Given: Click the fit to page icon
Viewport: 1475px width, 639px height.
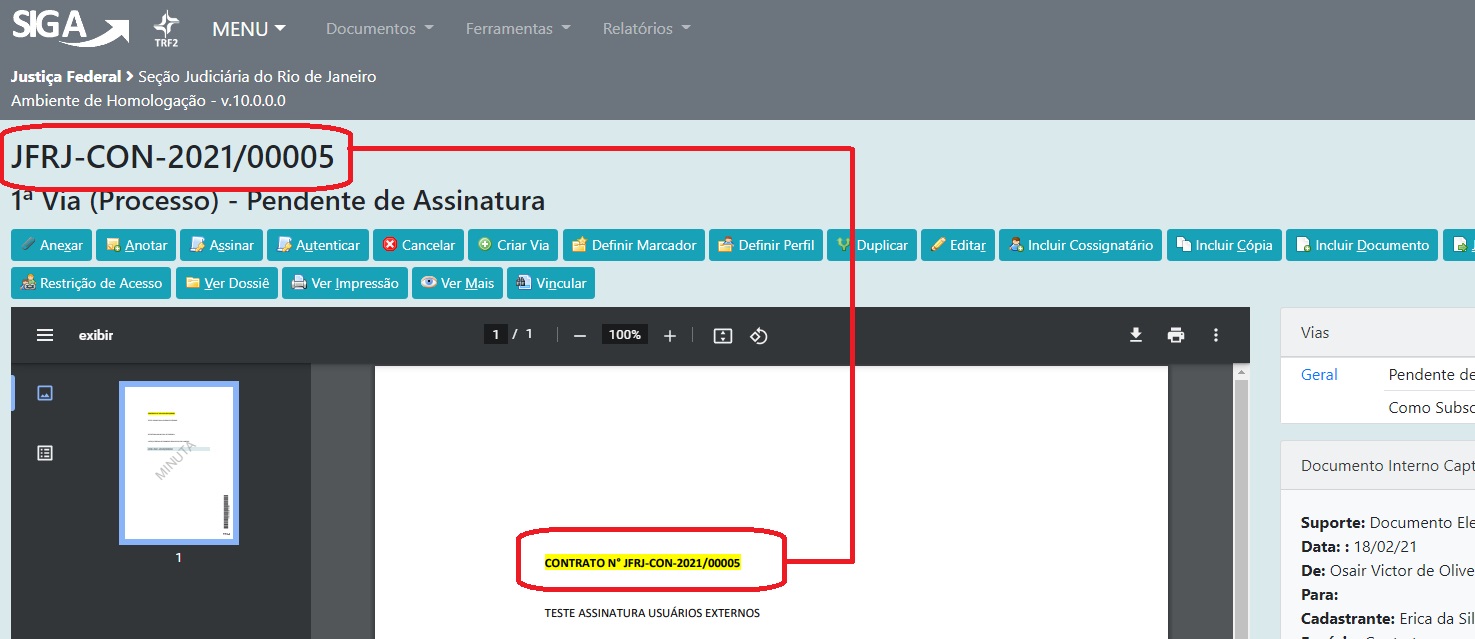Looking at the screenshot, I should 723,335.
